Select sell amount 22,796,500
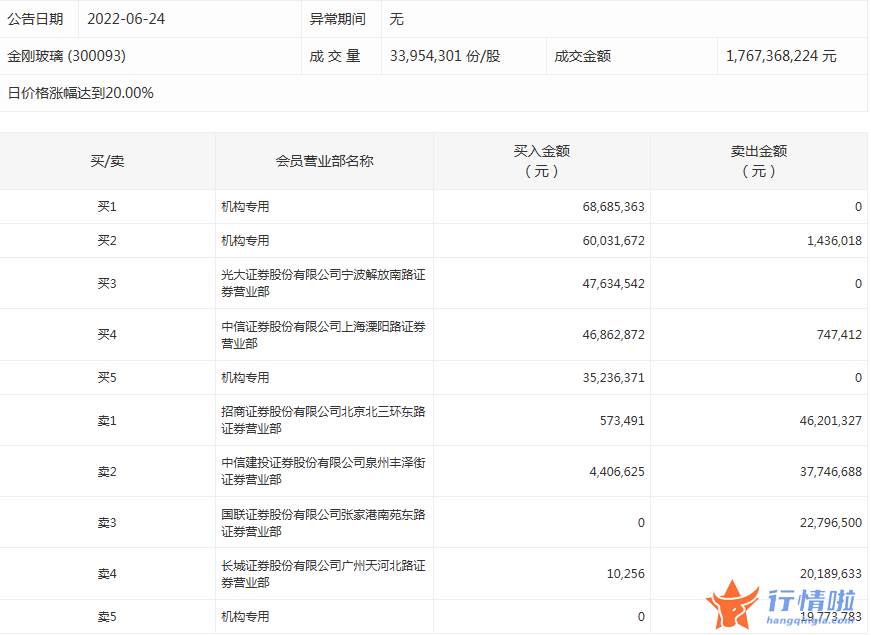Image resolution: width=871 pixels, height=635 pixels. tap(830, 523)
